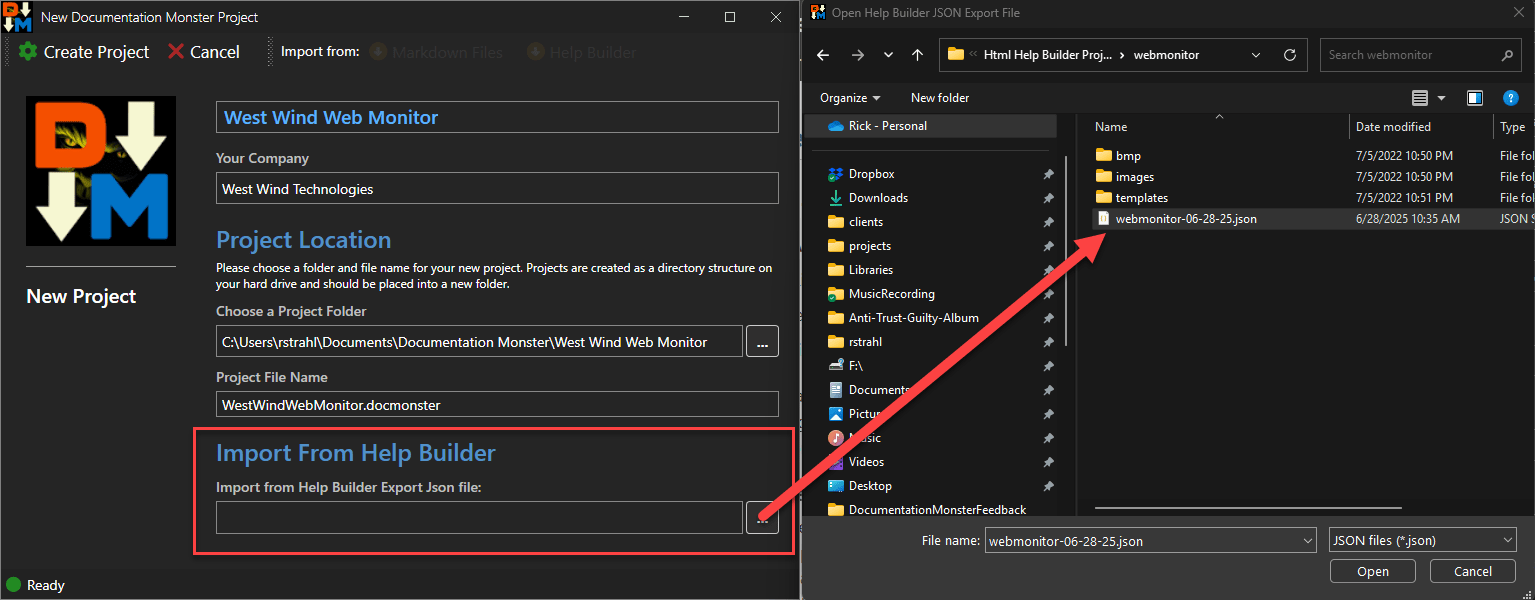Browse for project folder with ellipsis button

(762, 341)
